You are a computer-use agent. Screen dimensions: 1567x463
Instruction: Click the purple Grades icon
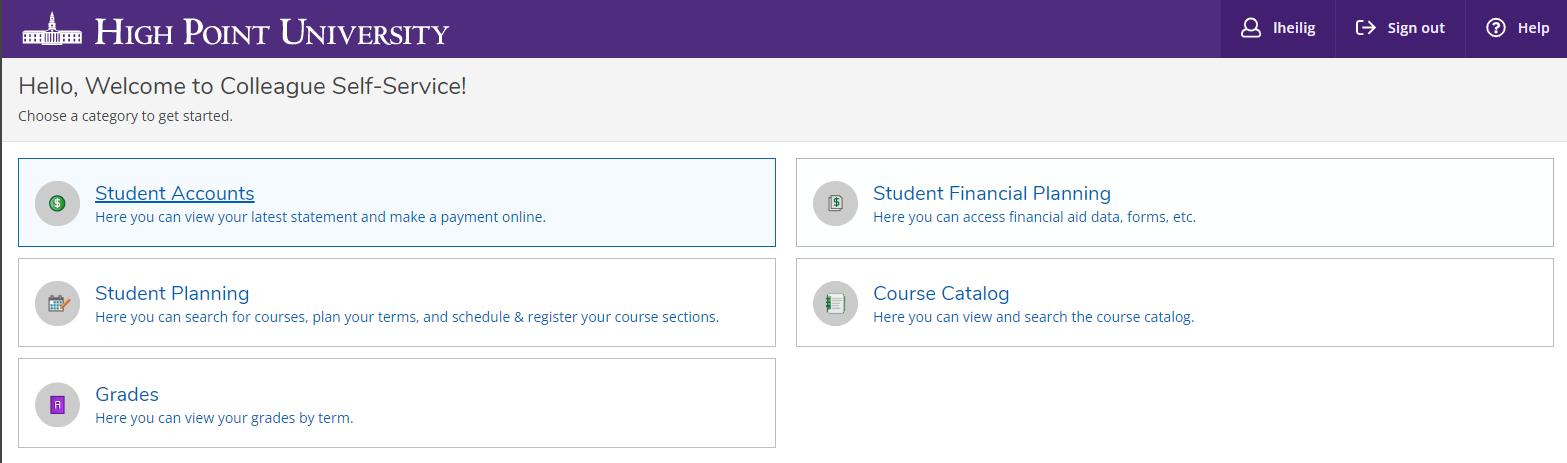click(57, 404)
